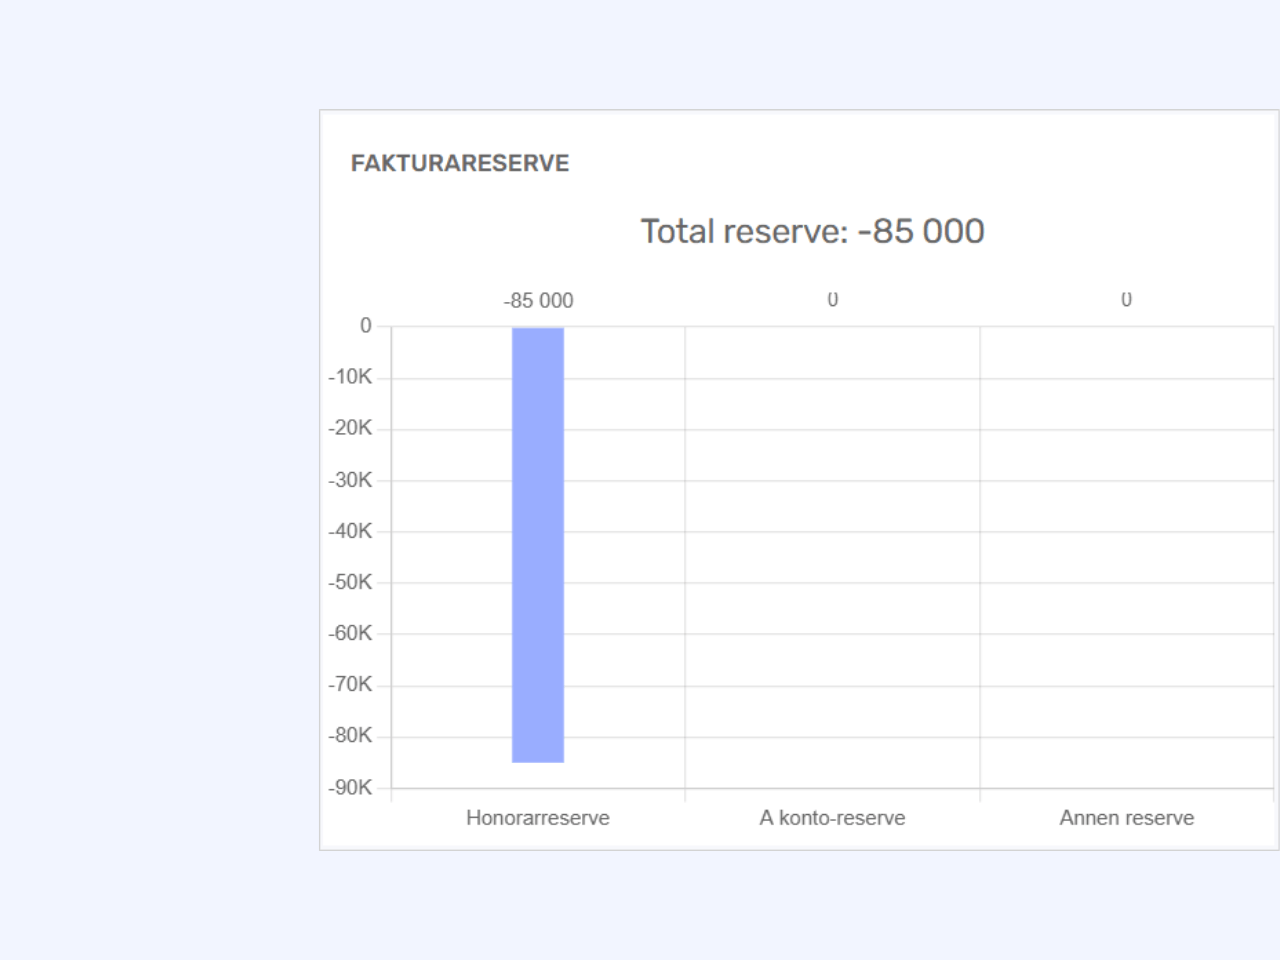Click the Annen reserve axis label

1127,818
